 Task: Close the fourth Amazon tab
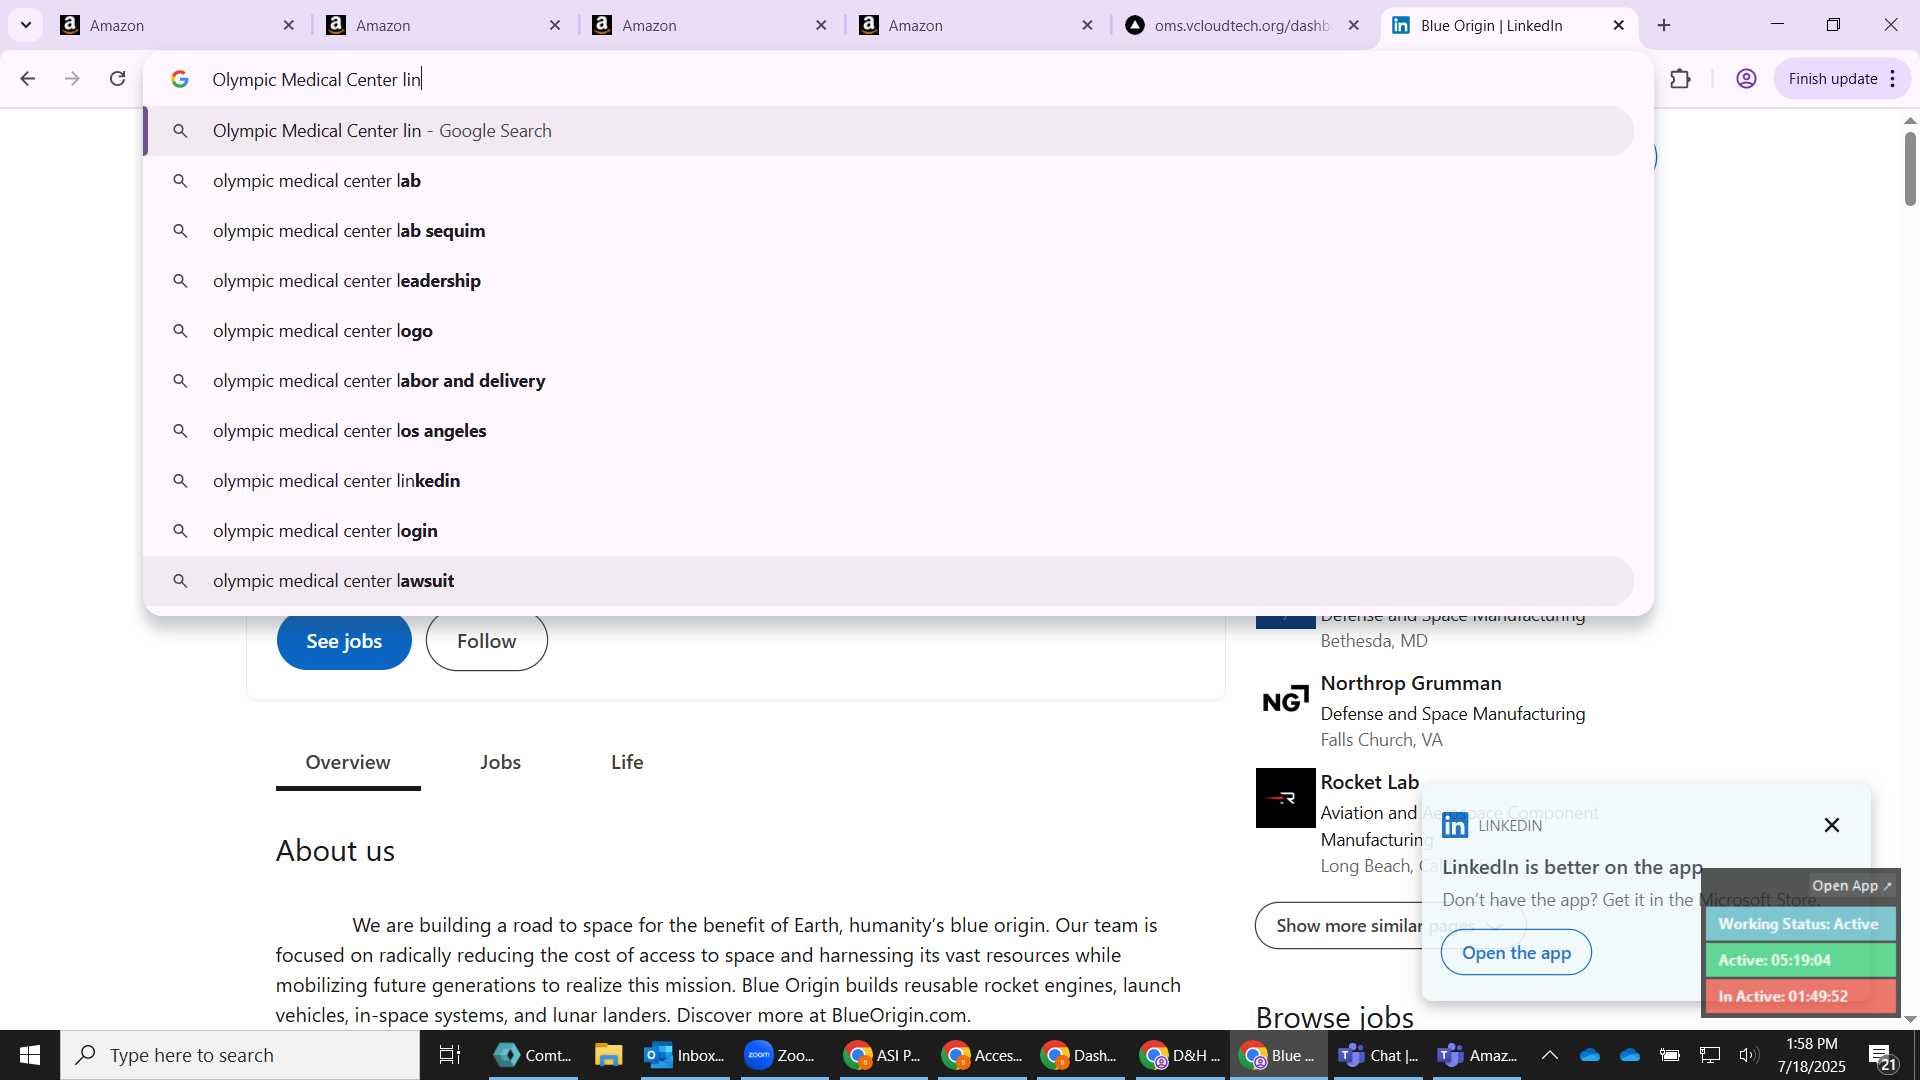coord(1088,25)
